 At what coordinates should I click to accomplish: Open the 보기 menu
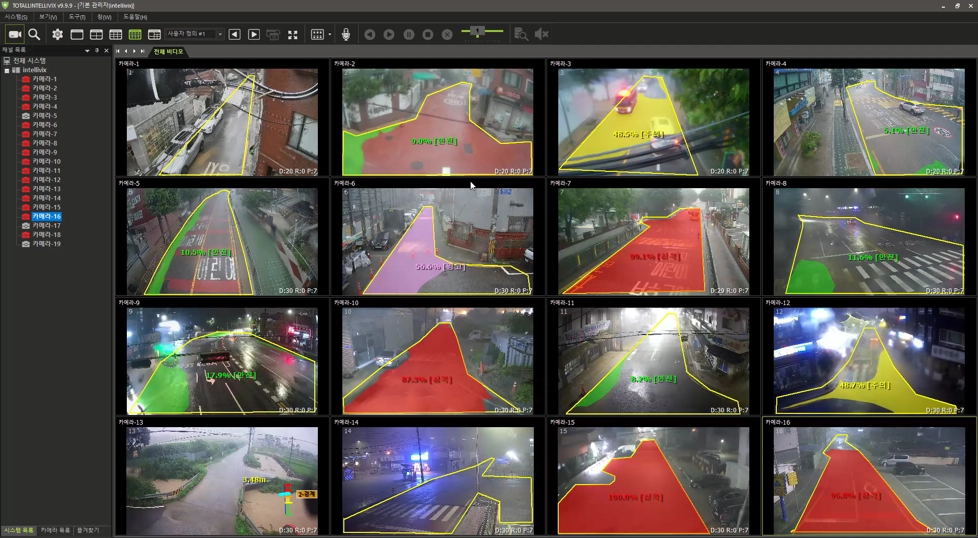point(48,17)
